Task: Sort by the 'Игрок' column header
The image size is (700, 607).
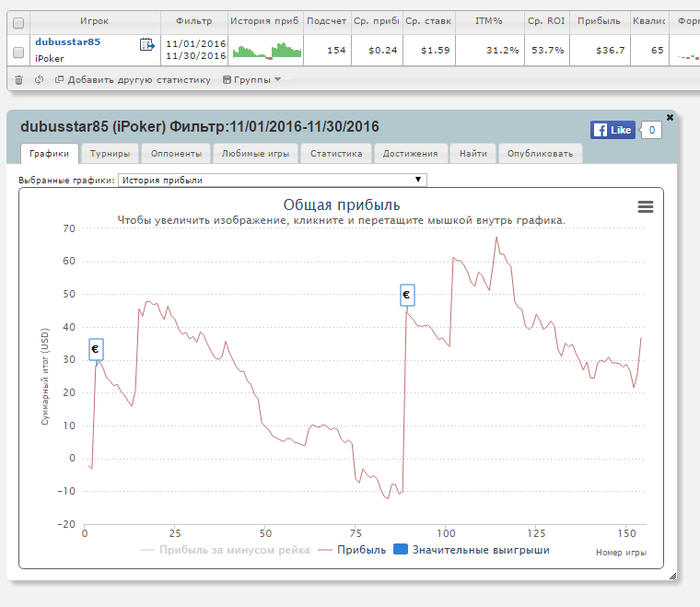Action: click(95, 21)
